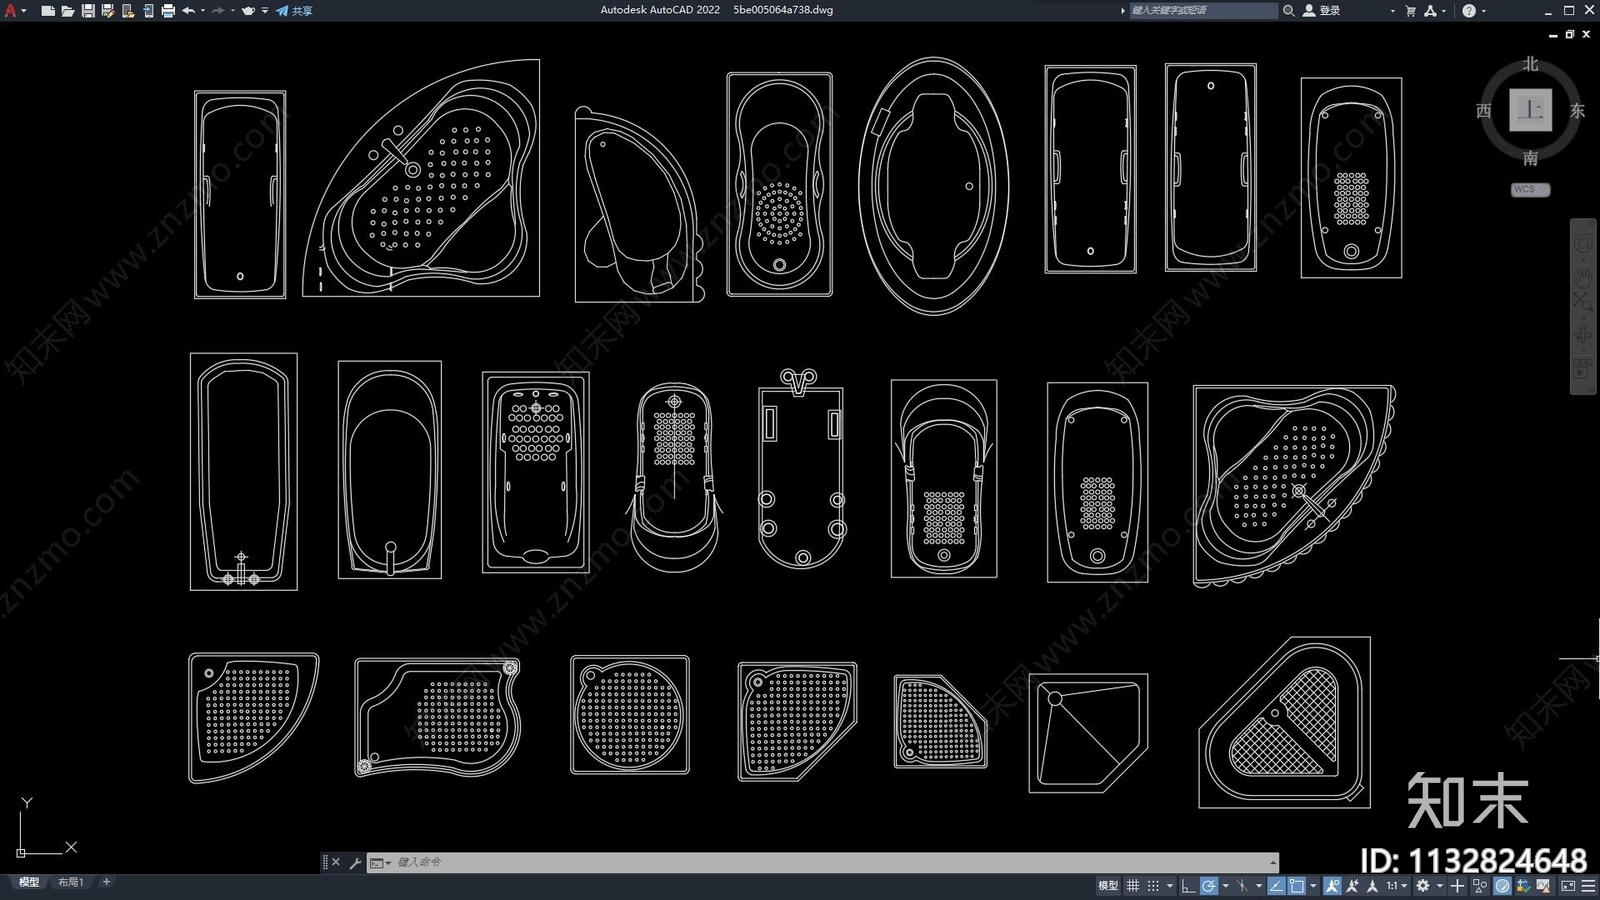Save to Web & Mobile icon
Image resolution: width=1600 pixels, height=900 pixels.
(x=148, y=10)
